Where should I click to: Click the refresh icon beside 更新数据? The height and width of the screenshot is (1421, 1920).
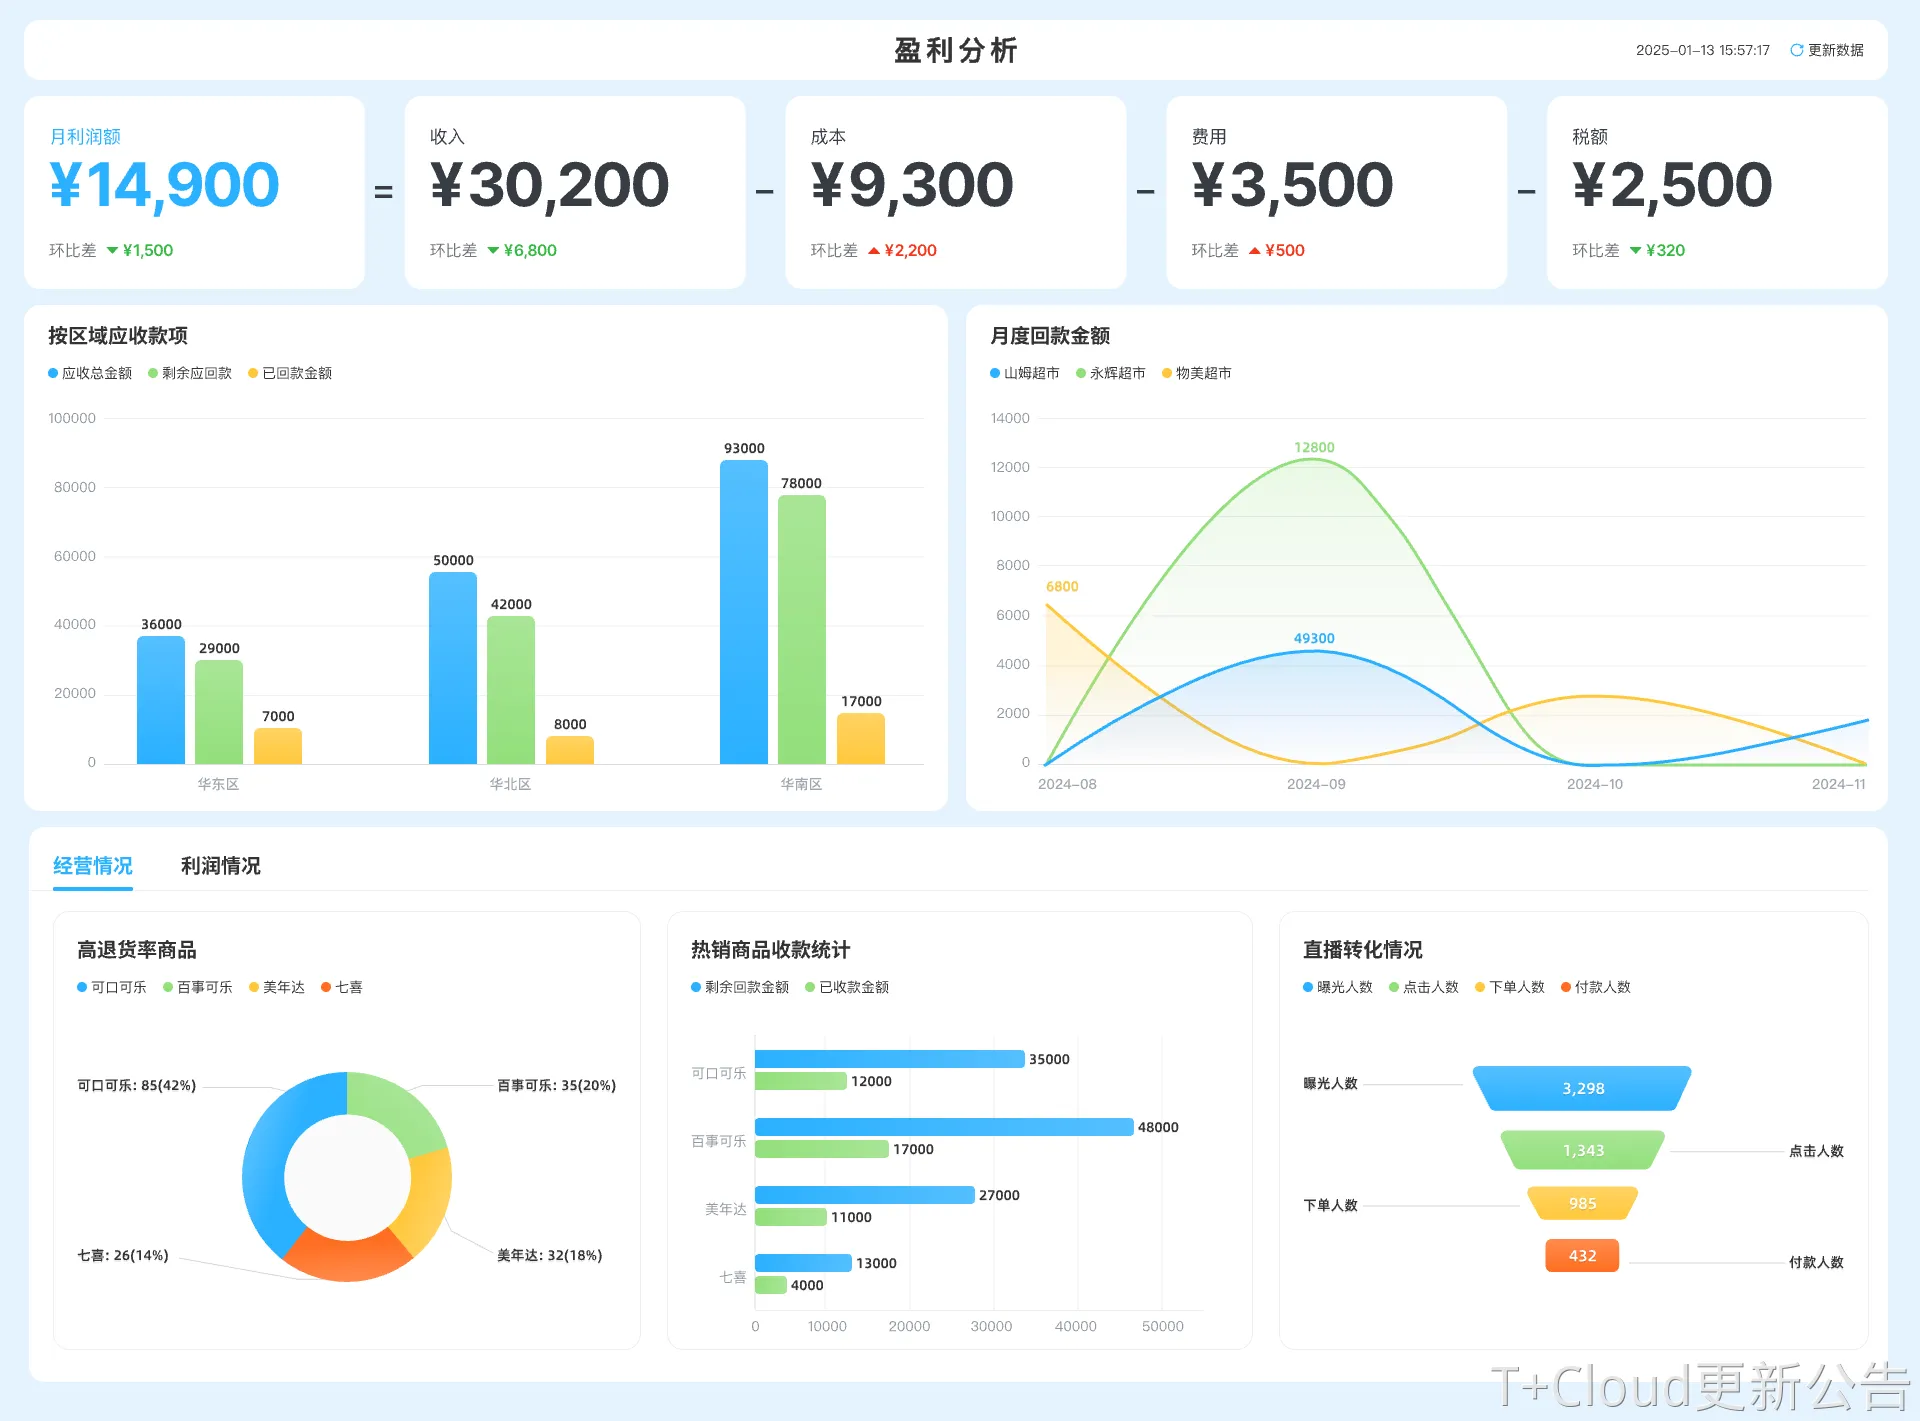1796,50
